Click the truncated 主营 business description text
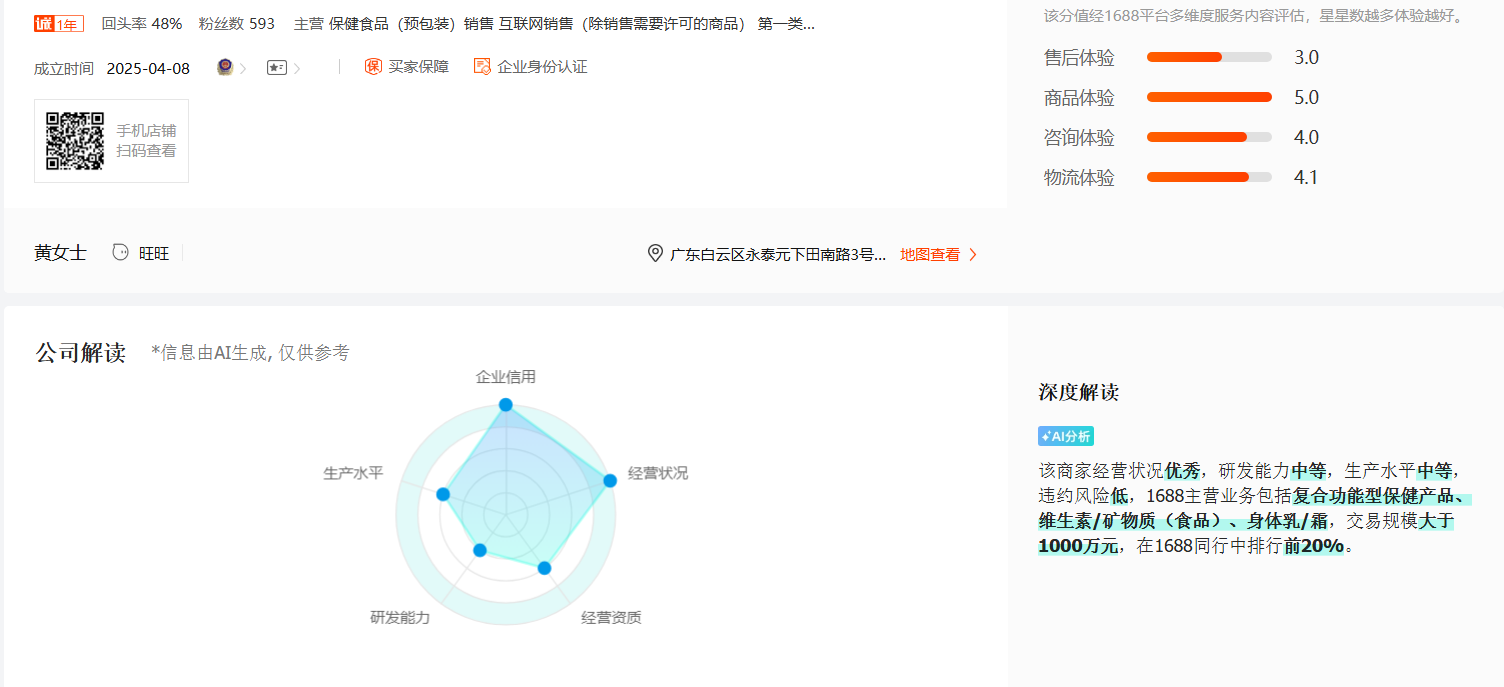The height and width of the screenshot is (687, 1504). click(x=554, y=24)
